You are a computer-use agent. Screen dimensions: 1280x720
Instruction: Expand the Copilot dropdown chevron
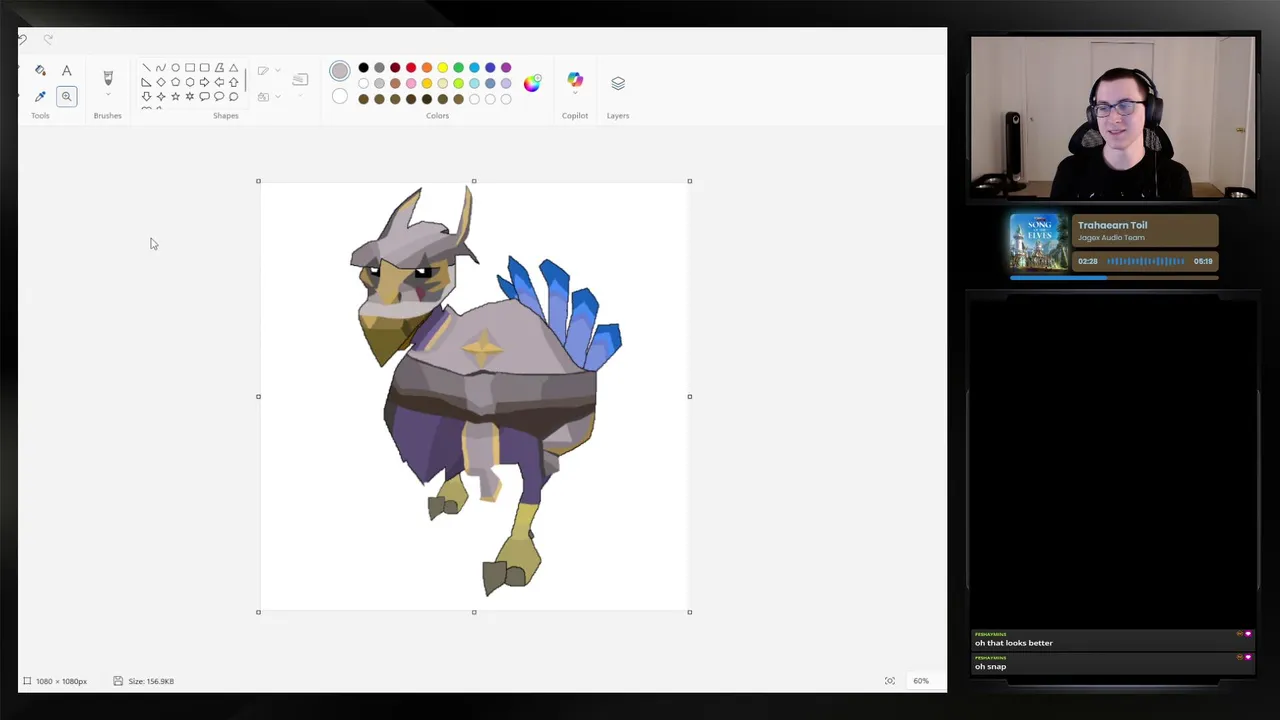[575, 93]
